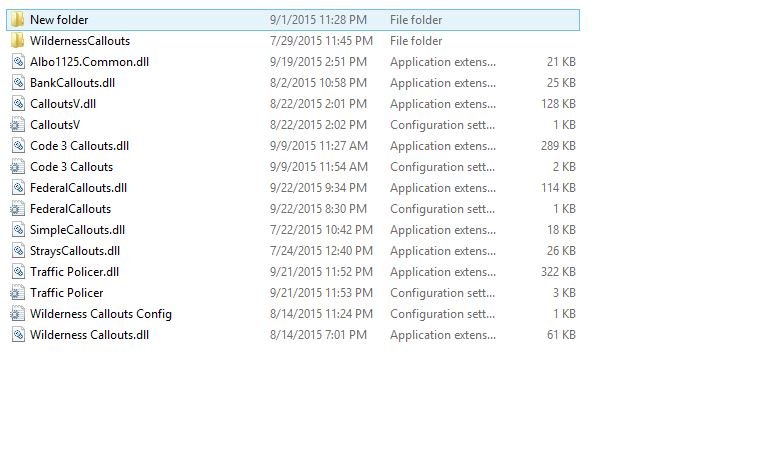Select the FederalCallouts.dll file name

point(78,188)
